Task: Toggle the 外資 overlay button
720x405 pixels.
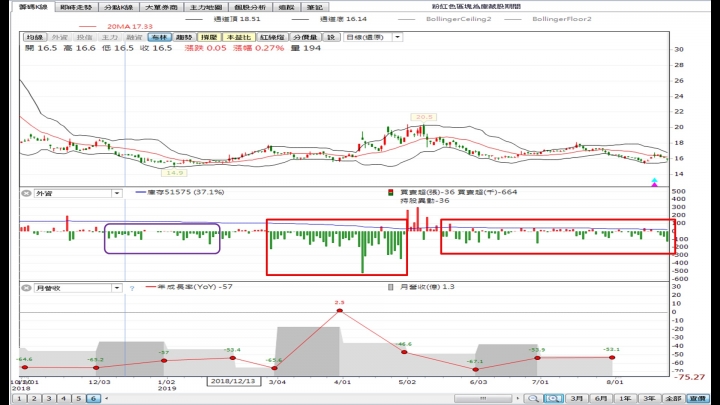Action: click(x=59, y=37)
